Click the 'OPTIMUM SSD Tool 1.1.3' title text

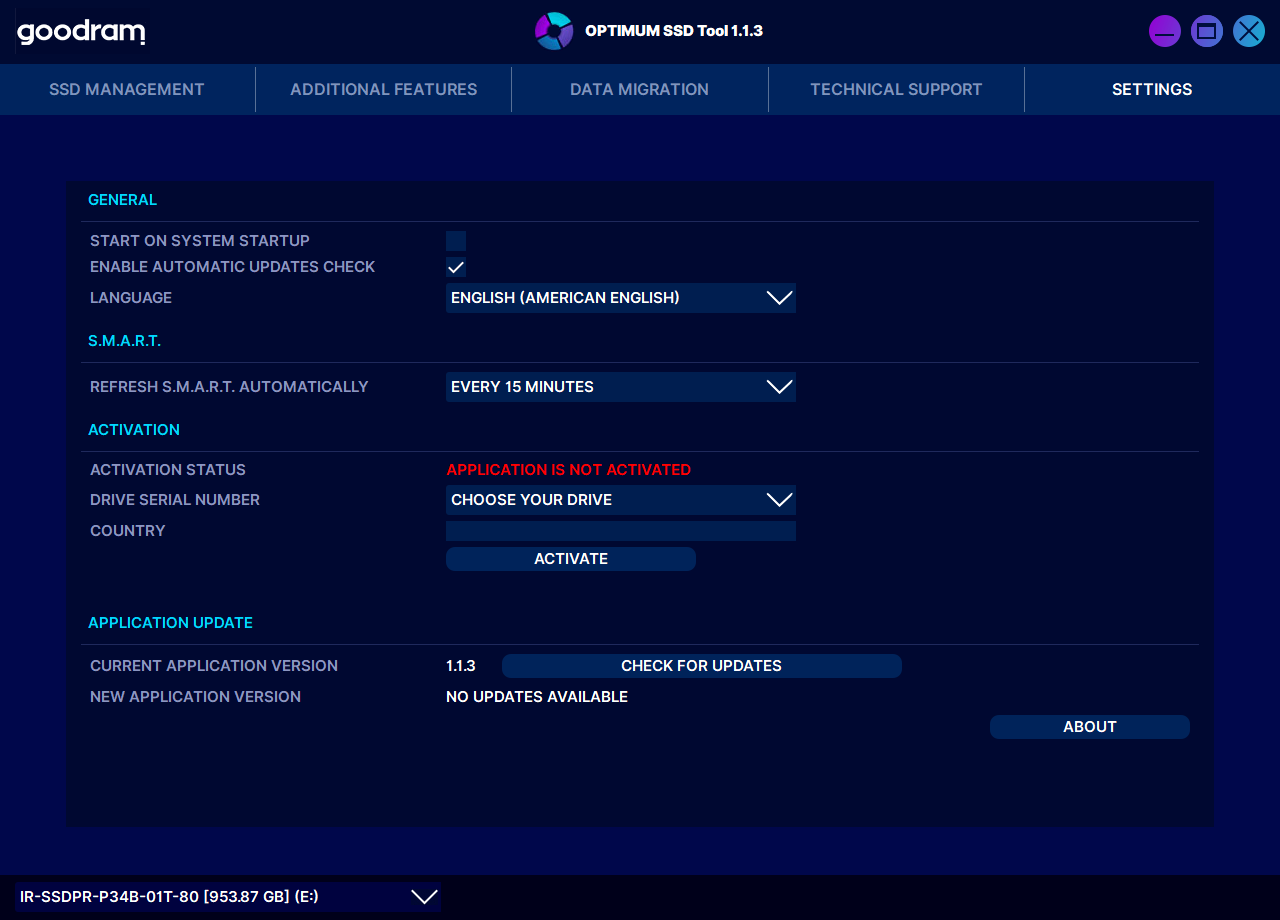674,31
